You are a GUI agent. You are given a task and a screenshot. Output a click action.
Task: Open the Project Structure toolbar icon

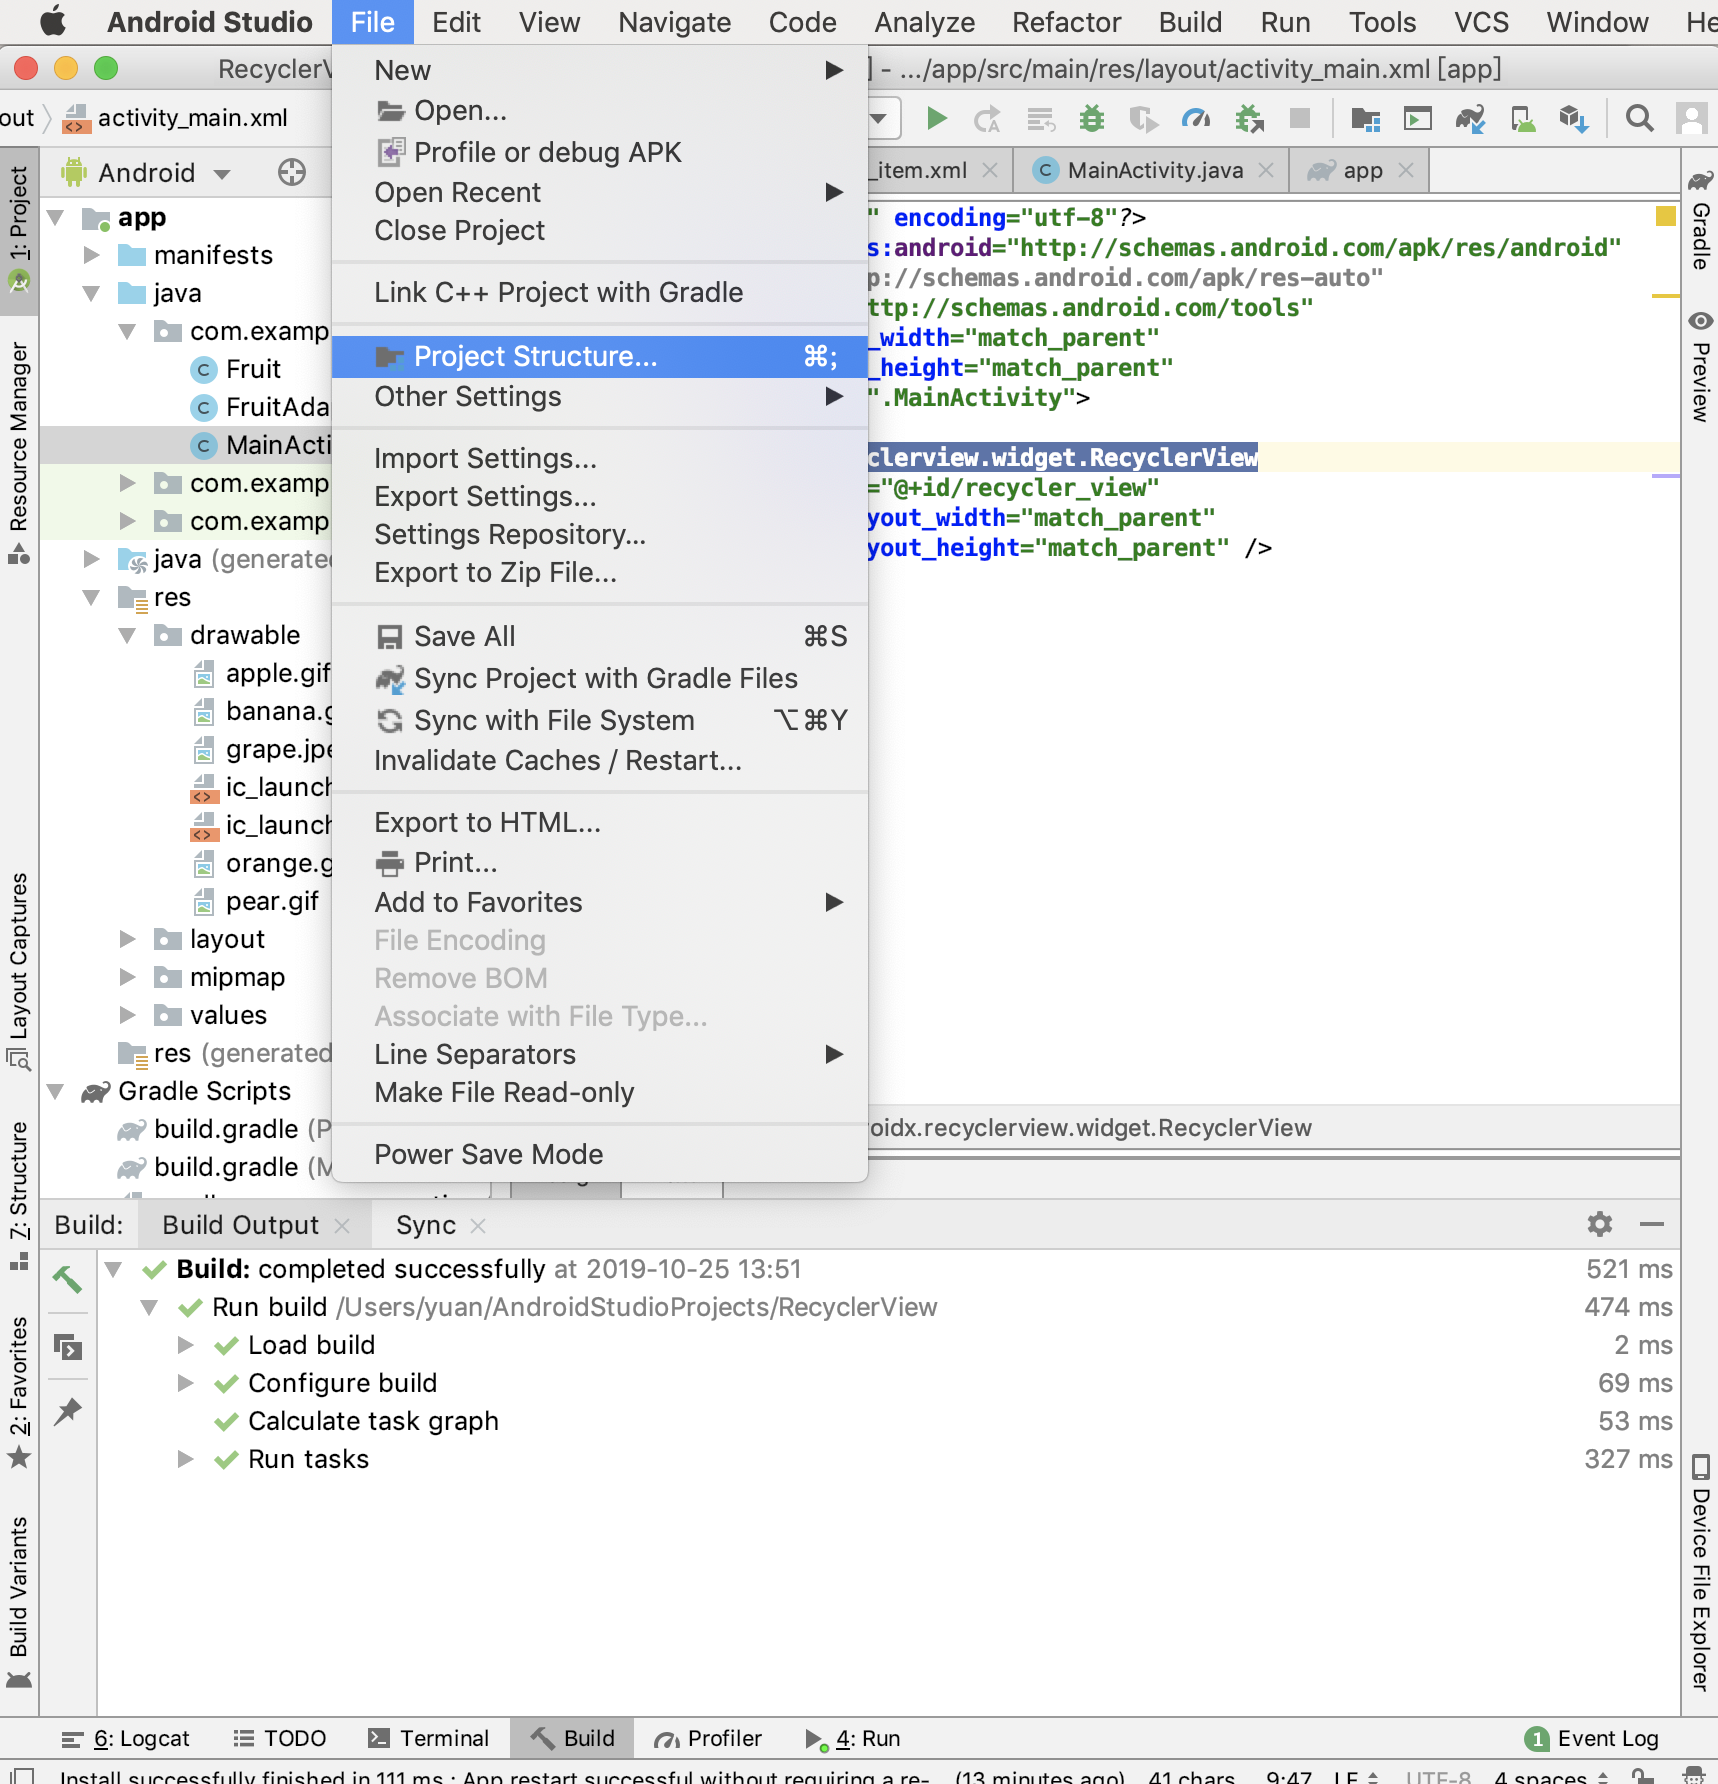click(1365, 119)
